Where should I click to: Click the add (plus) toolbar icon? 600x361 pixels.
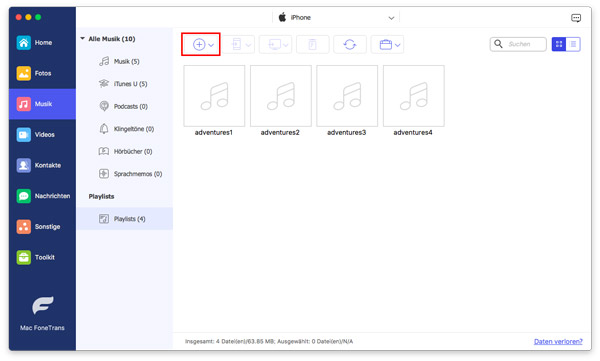pos(199,44)
